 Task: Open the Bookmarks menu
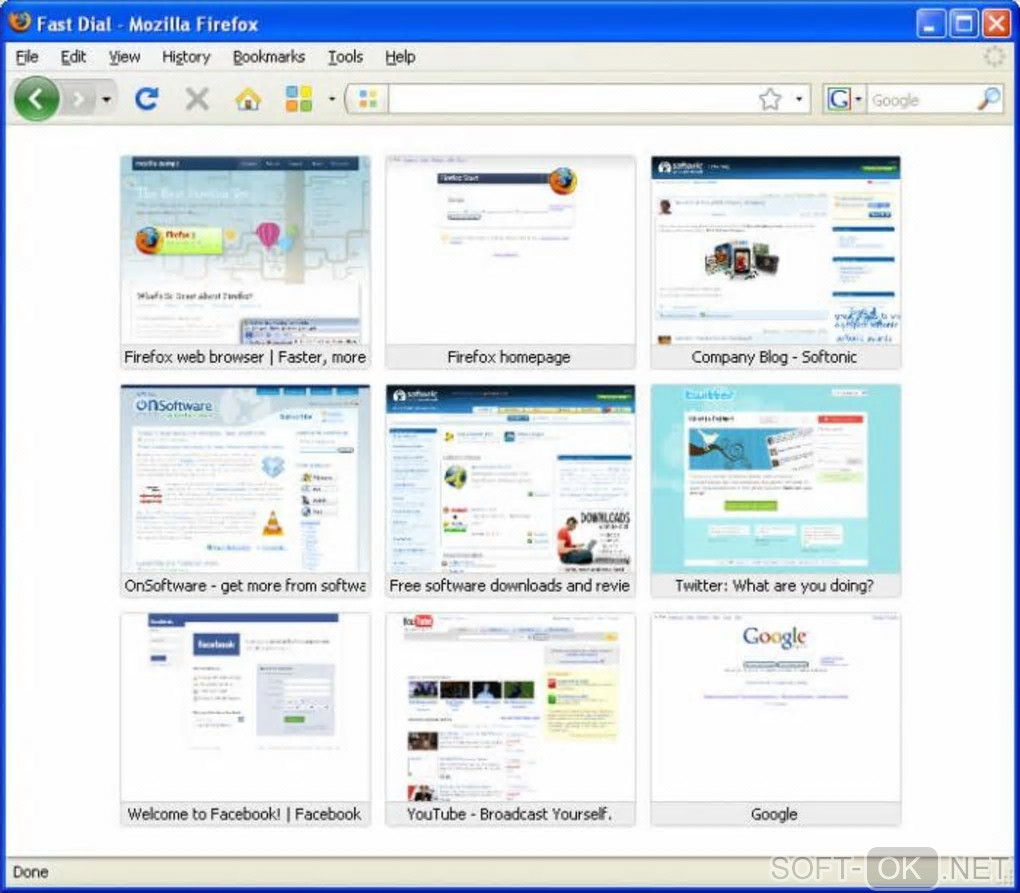pyautogui.click(x=269, y=57)
